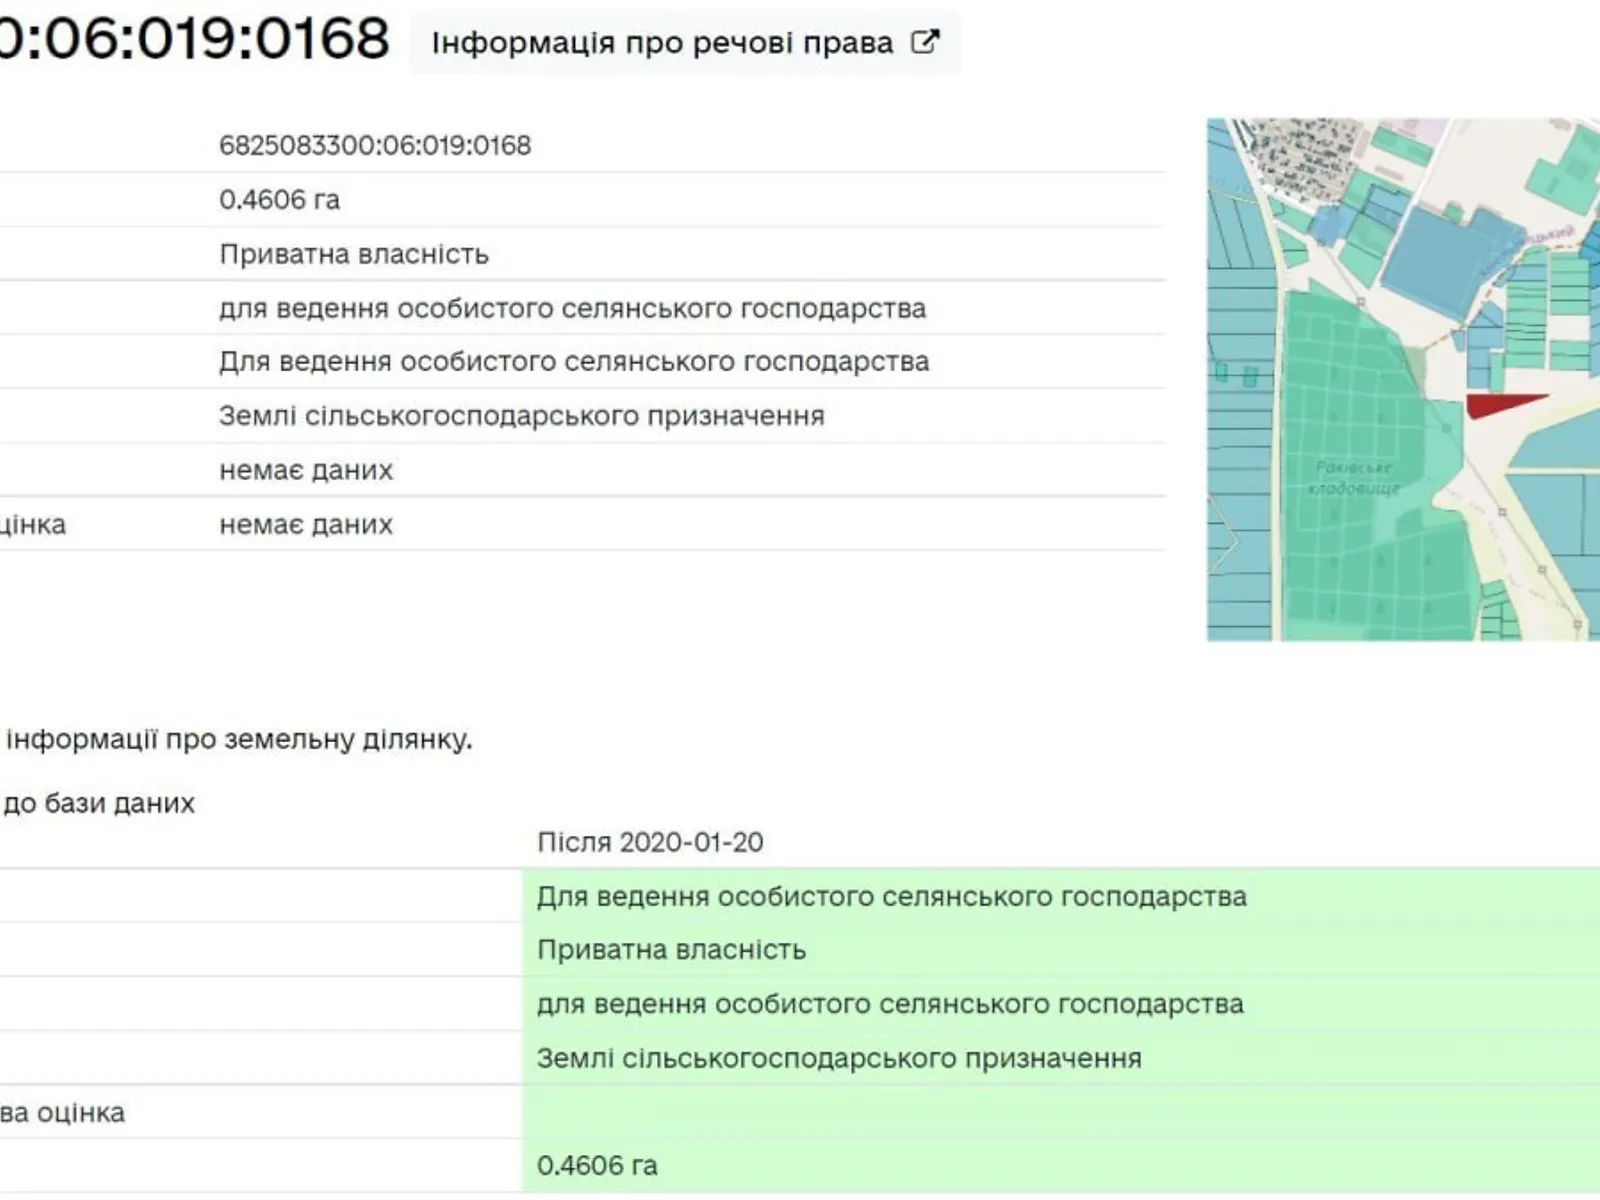
Task: Select the 'до бази даних' text
Action: click(99, 803)
